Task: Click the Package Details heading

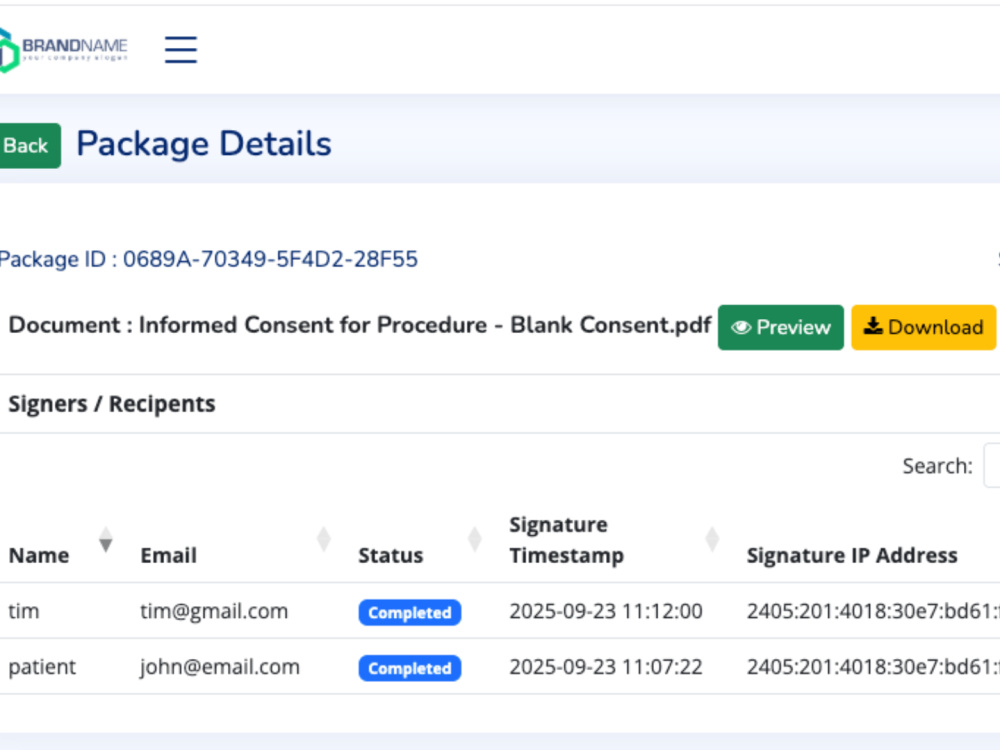Action: coord(204,144)
